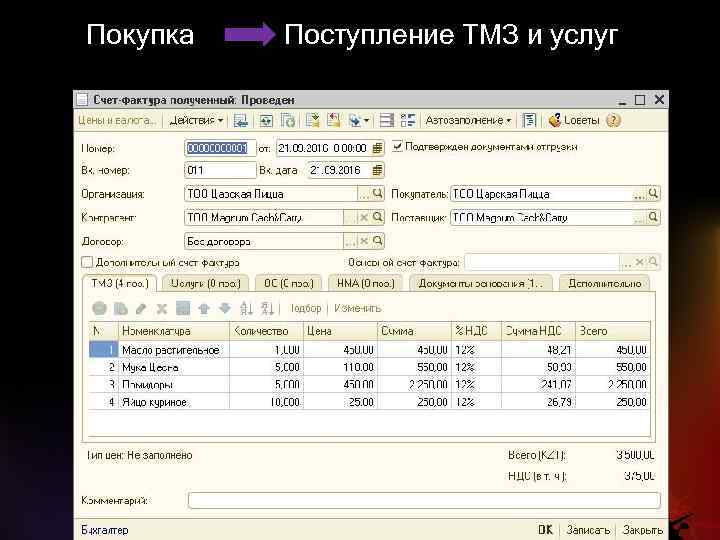Add a new row using the table toolbar's round icon
720x540 pixels.
pos(99,308)
